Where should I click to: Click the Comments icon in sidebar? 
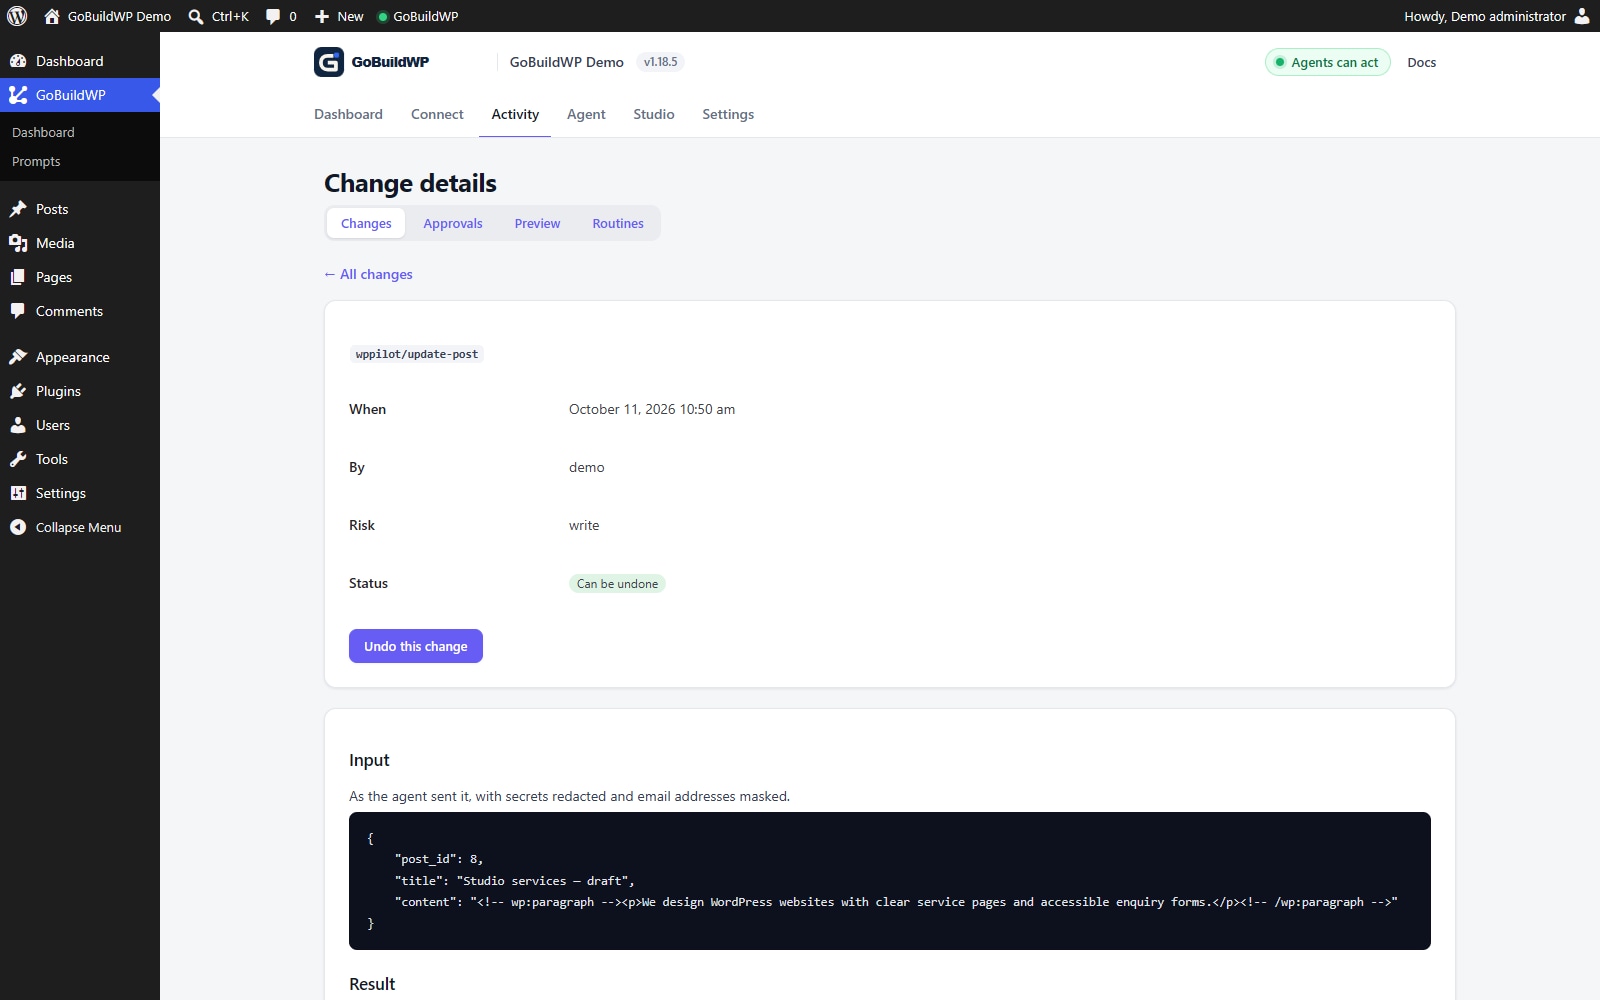point(18,311)
